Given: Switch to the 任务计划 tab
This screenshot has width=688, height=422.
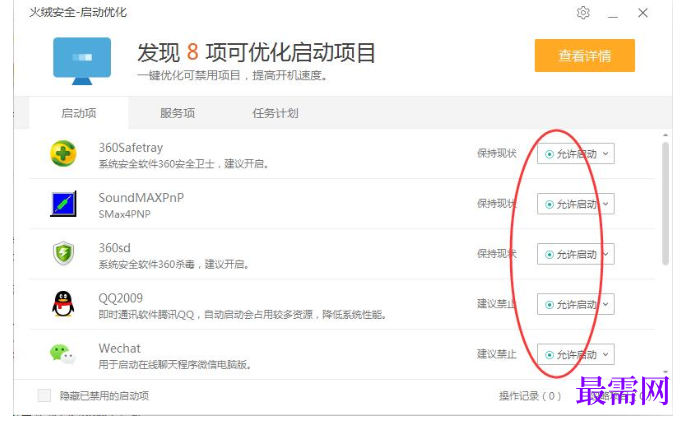Looking at the screenshot, I should coord(275,113).
